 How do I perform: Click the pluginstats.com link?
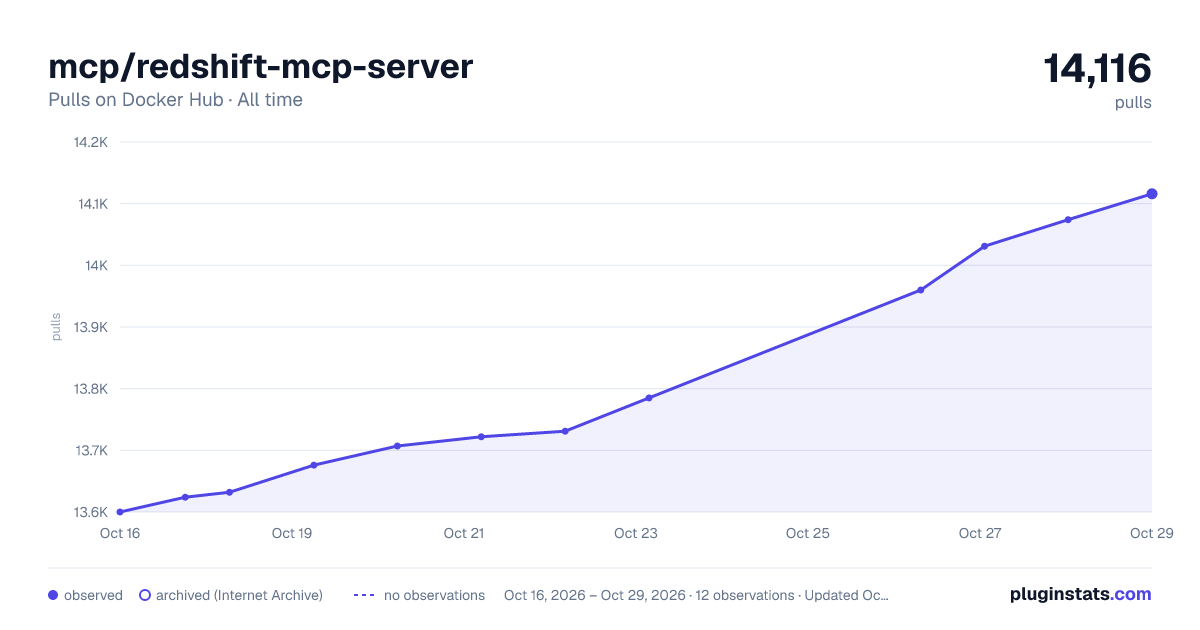tap(1080, 594)
